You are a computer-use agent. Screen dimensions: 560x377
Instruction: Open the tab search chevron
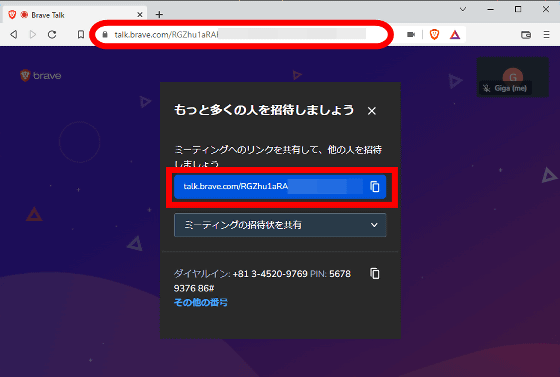coord(463,9)
